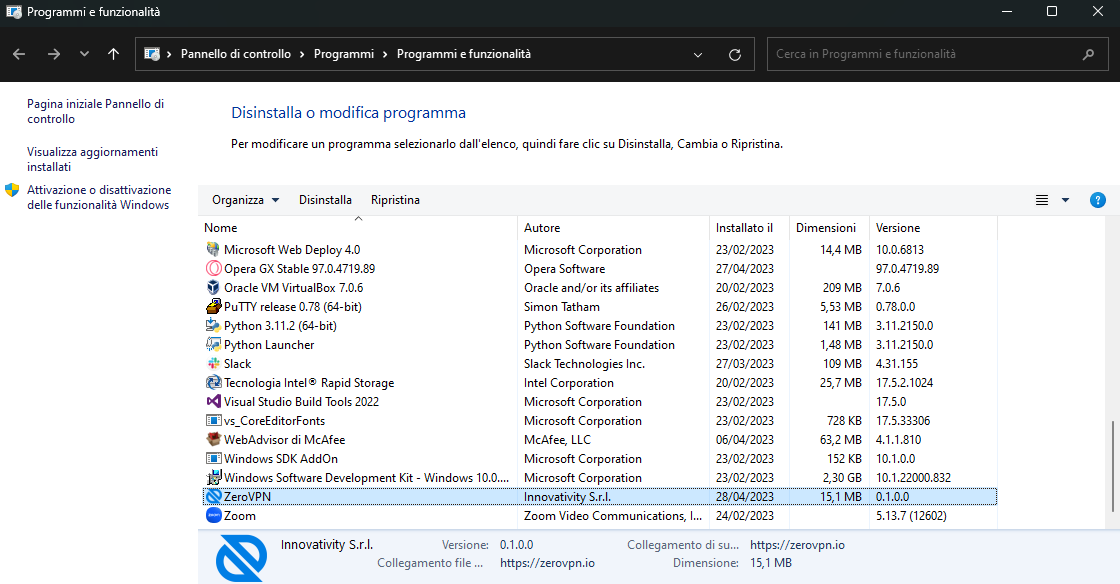Click the Python 3.11.2 program icon
The height and width of the screenshot is (584, 1120).
[213, 326]
